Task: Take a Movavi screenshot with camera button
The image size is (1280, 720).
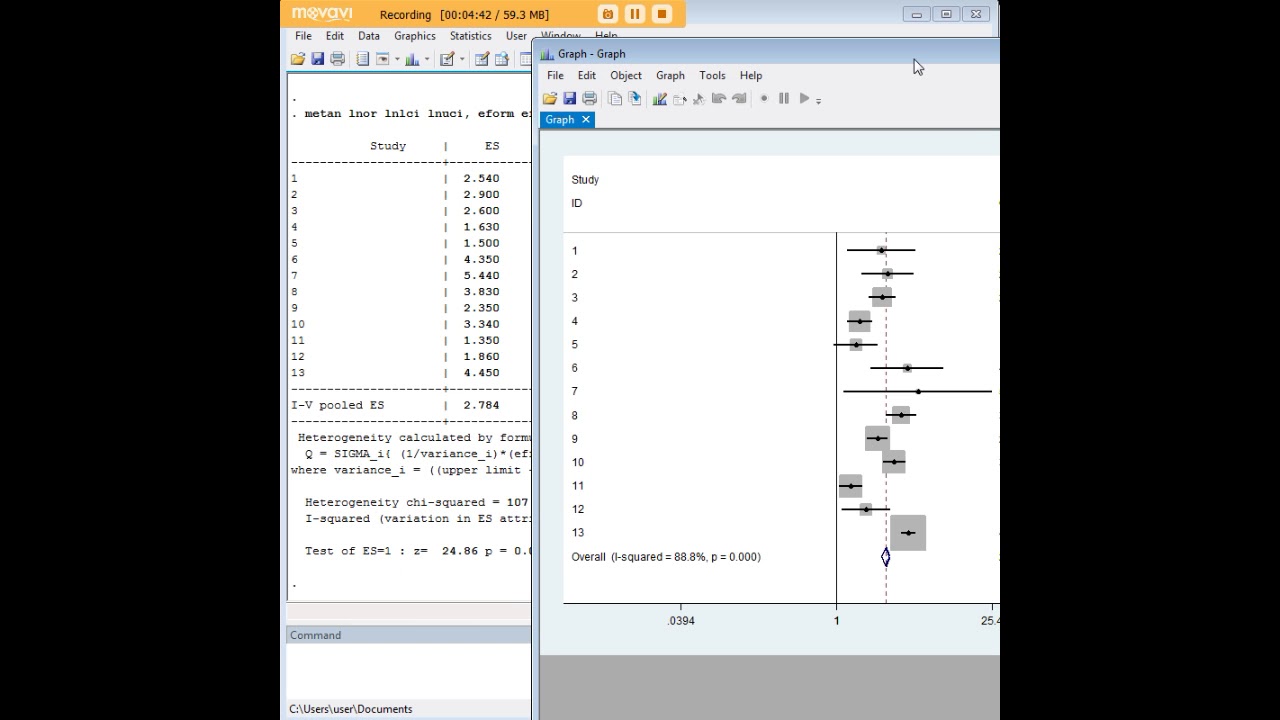Action: tap(608, 14)
